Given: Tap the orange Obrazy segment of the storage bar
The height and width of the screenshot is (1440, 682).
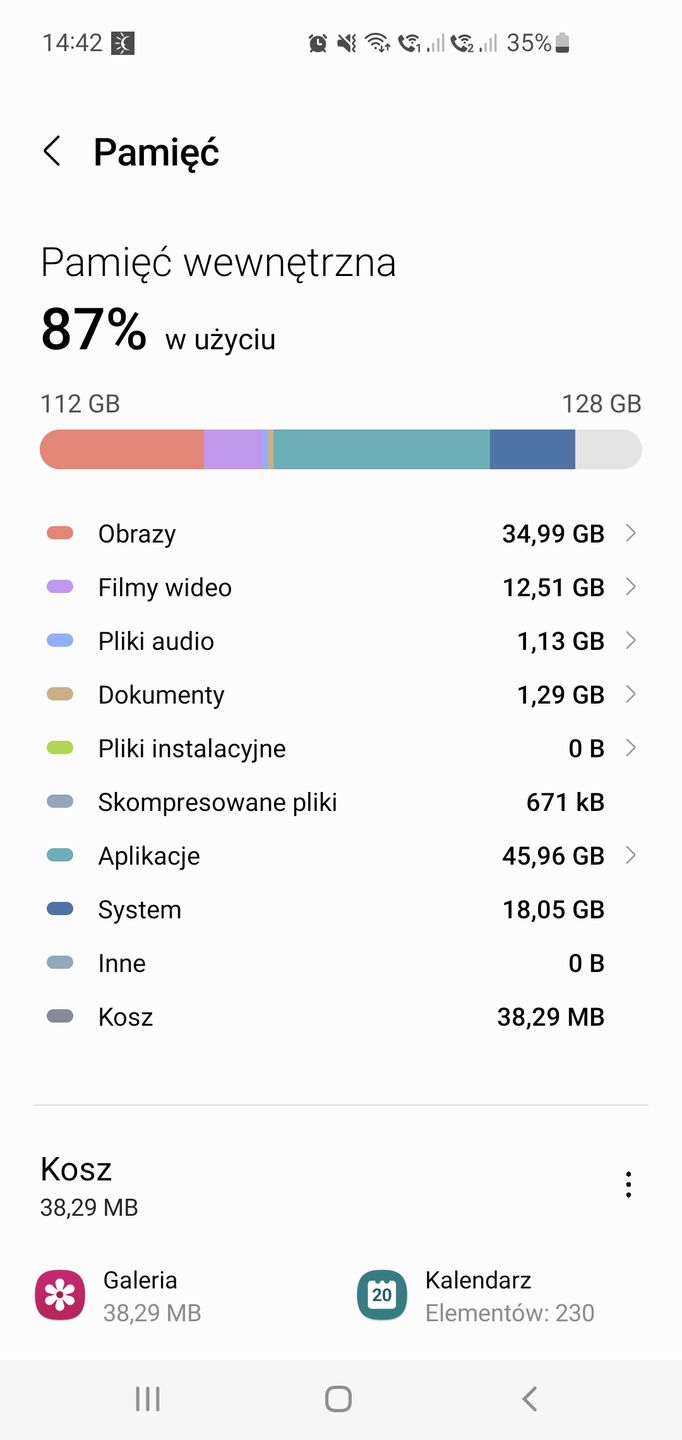Looking at the screenshot, I should (120, 449).
